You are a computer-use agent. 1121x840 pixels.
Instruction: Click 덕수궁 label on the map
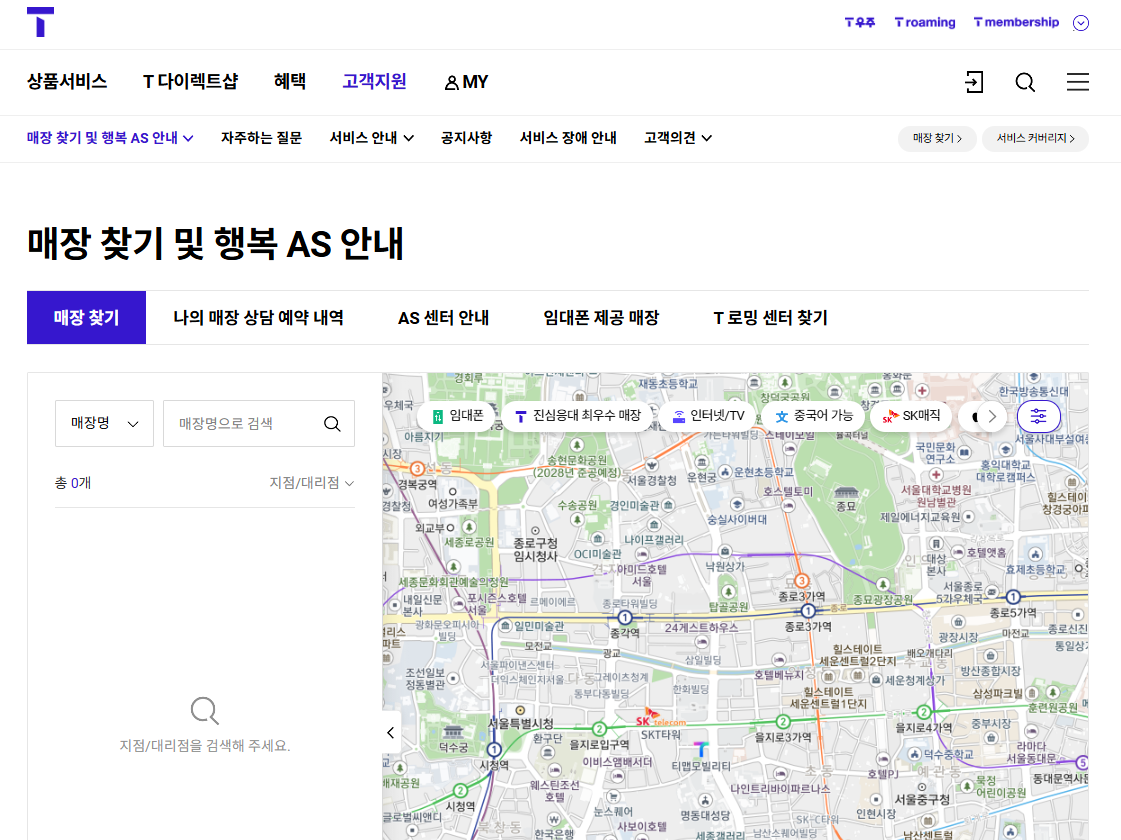point(453,748)
